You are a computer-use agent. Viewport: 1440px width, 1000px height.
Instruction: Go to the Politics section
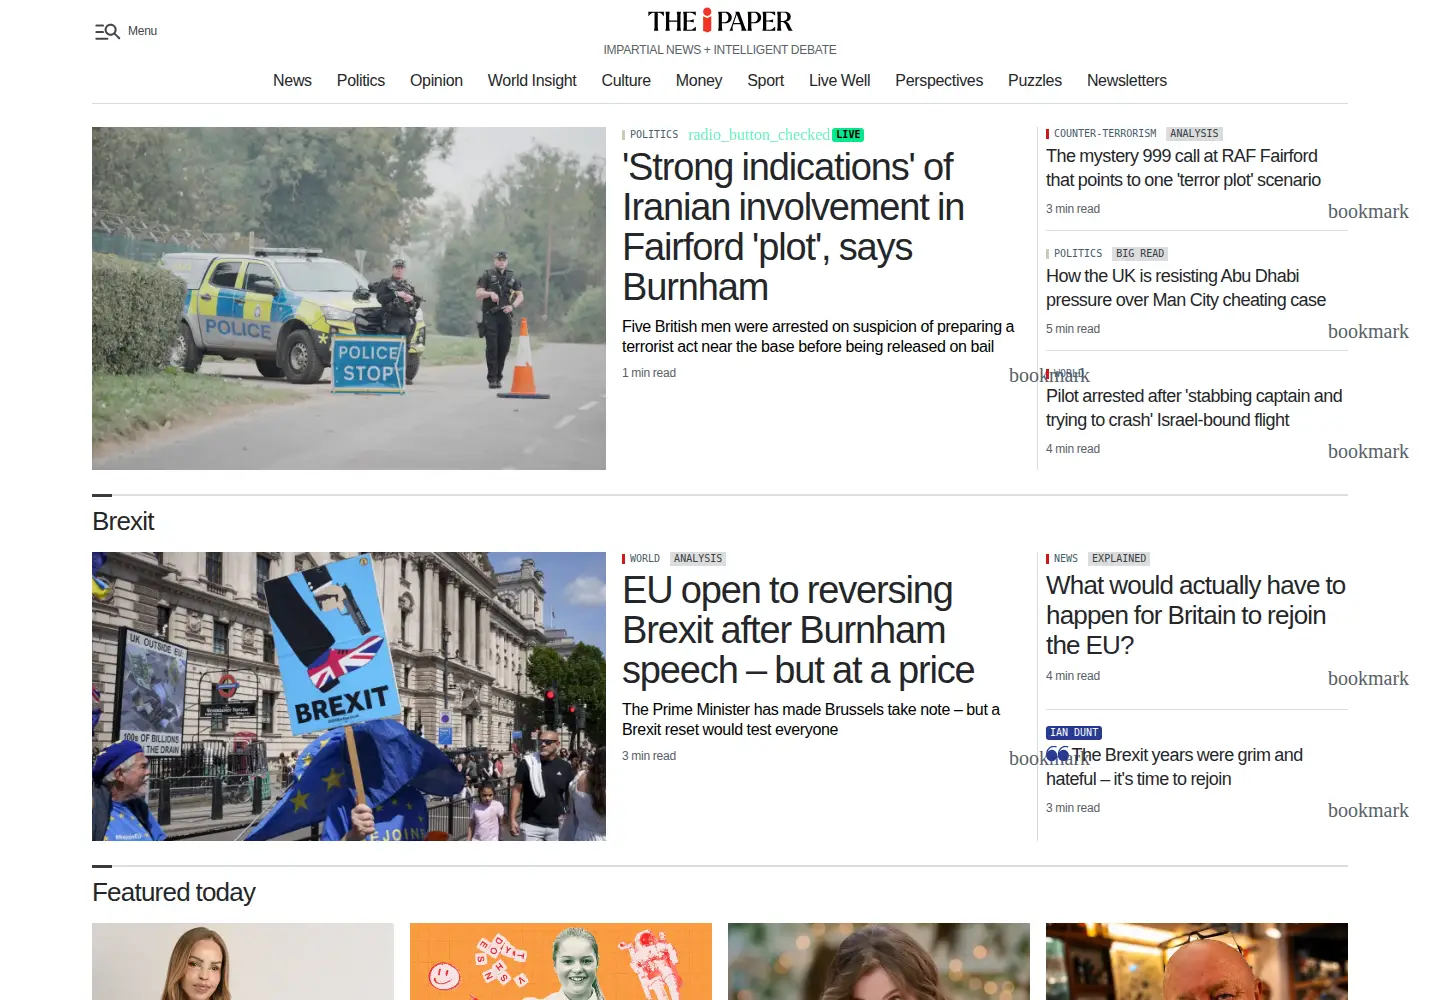click(361, 80)
